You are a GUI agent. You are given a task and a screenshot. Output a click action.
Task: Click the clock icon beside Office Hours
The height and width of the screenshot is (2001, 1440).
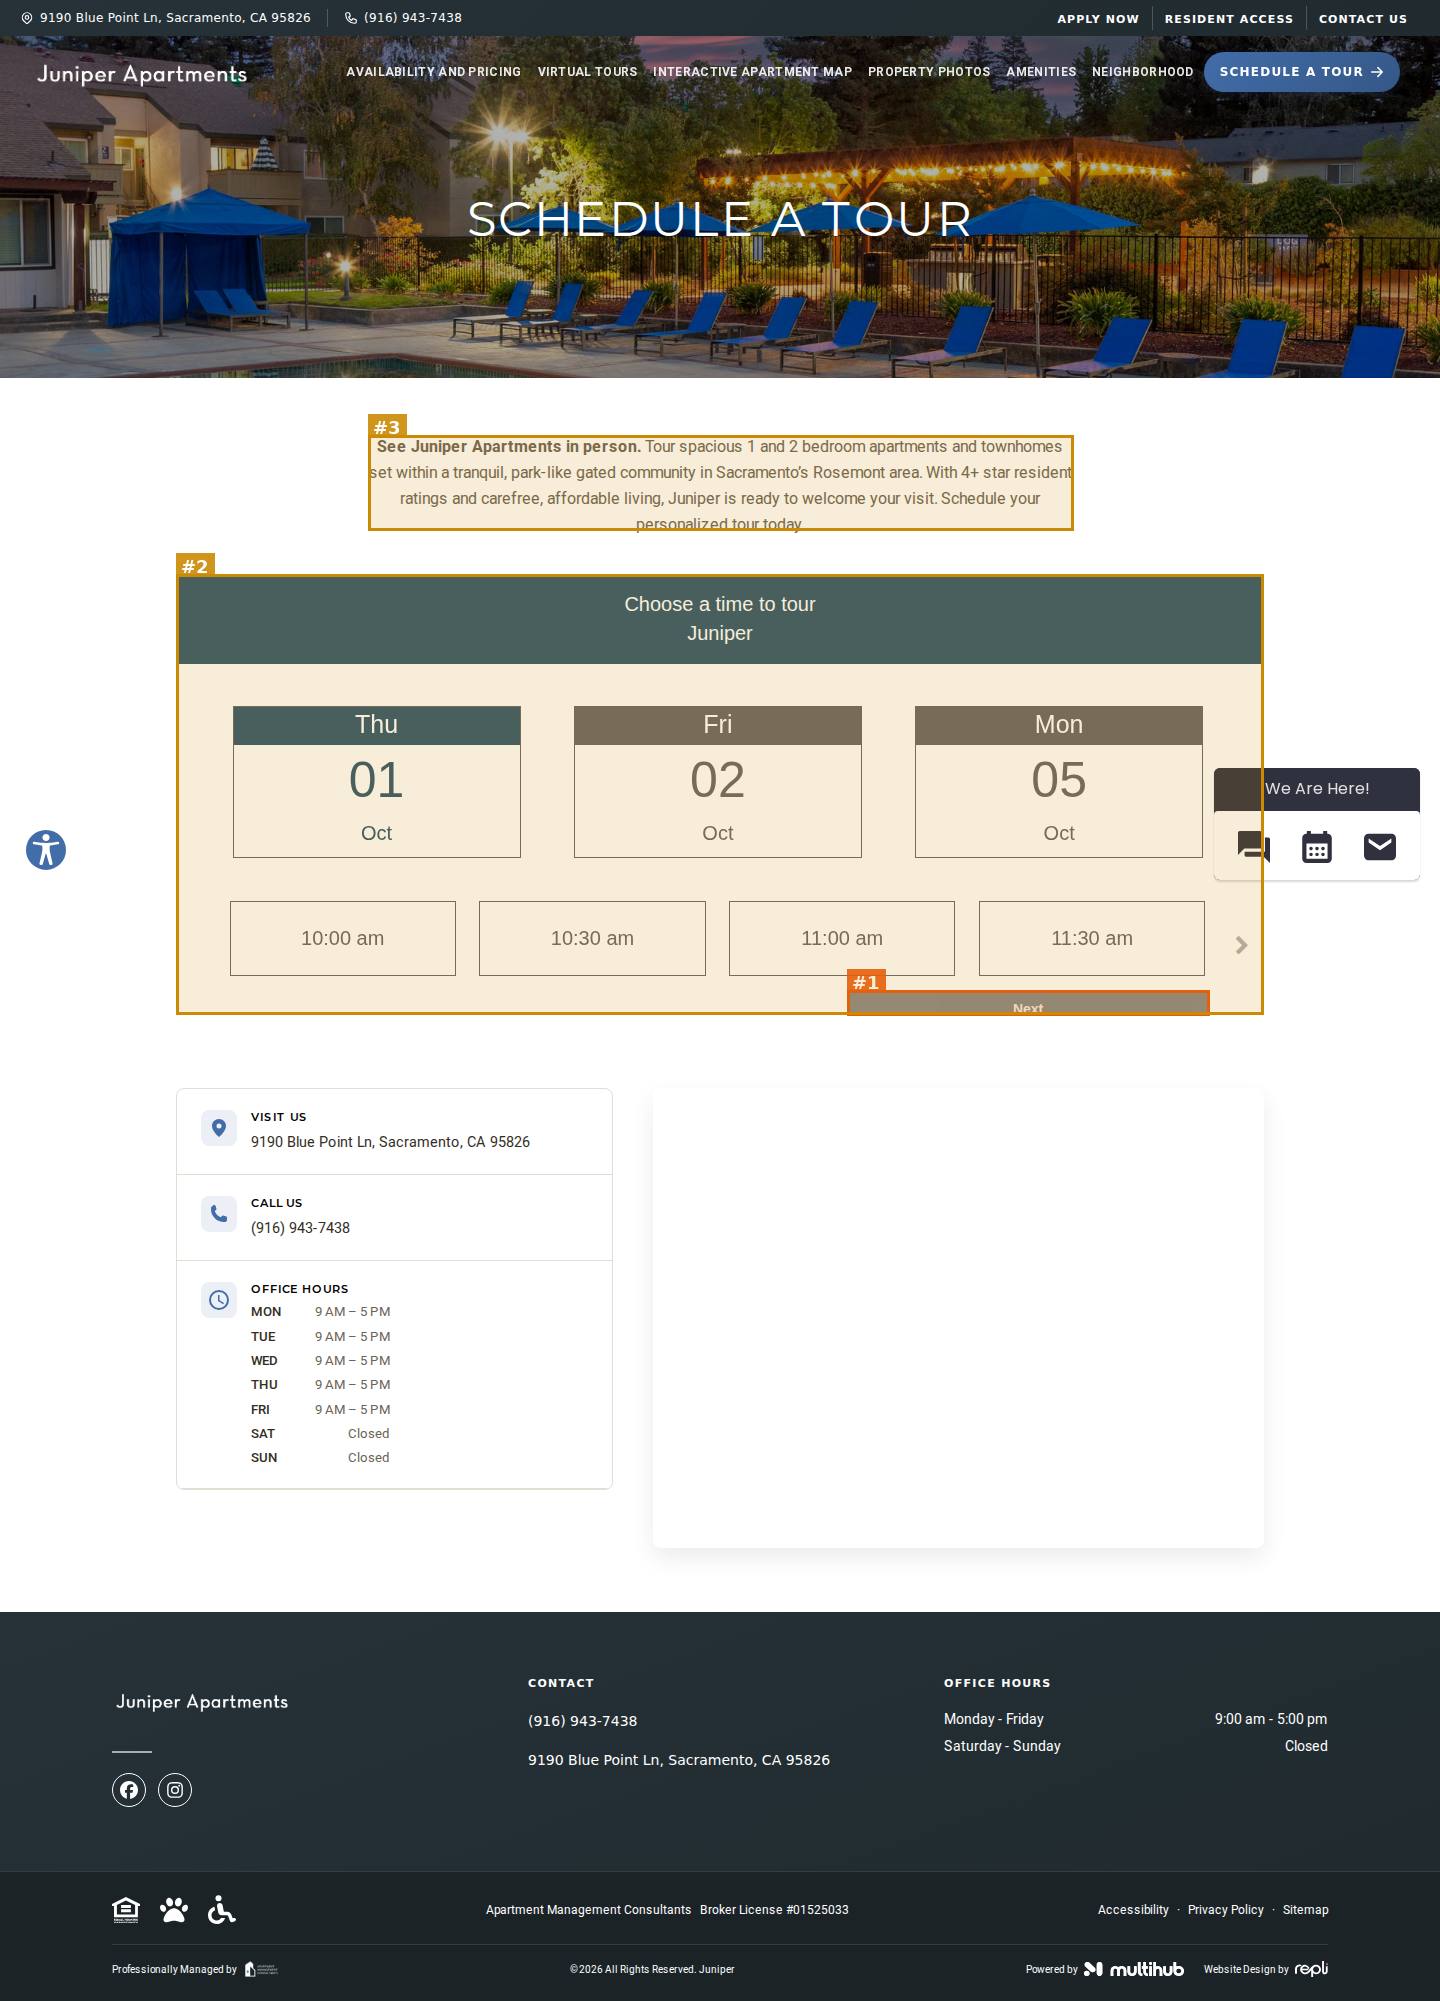219,1300
